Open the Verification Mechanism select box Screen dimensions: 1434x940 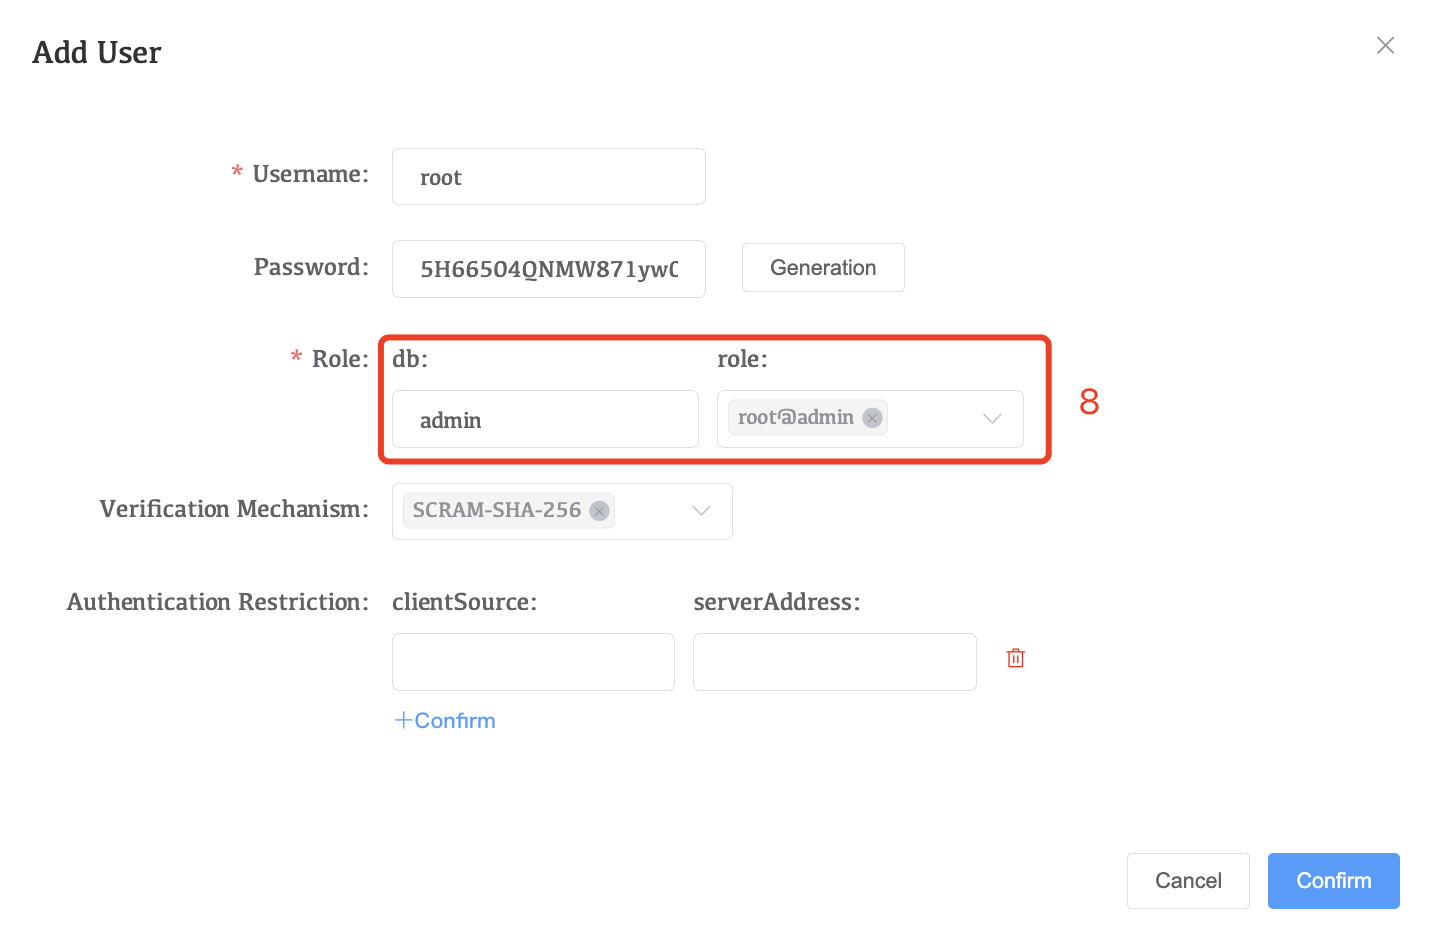click(650, 511)
